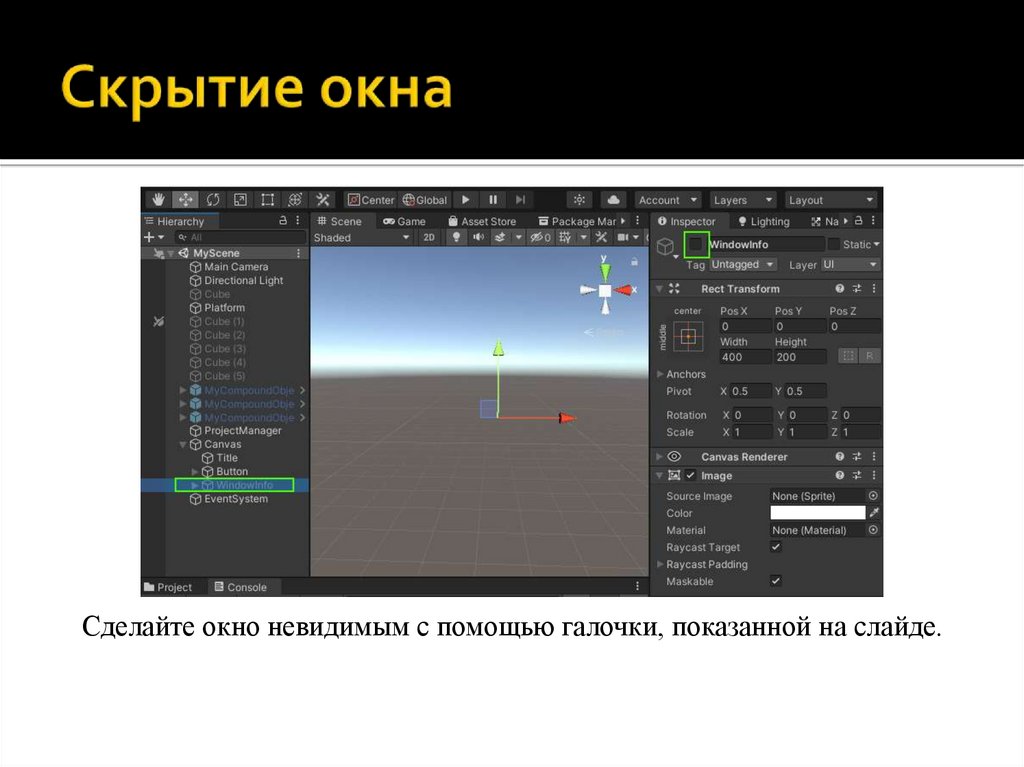This screenshot has width=1024, height=767.
Task: Expand the Raycast Padding foldout
Action: point(660,564)
